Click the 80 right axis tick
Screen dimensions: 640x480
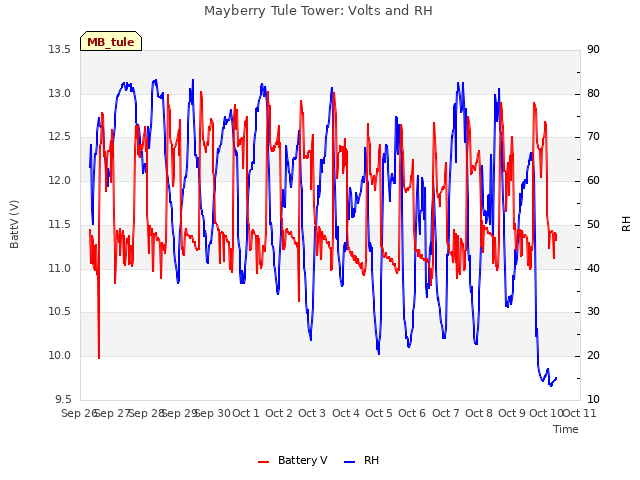tap(593, 93)
